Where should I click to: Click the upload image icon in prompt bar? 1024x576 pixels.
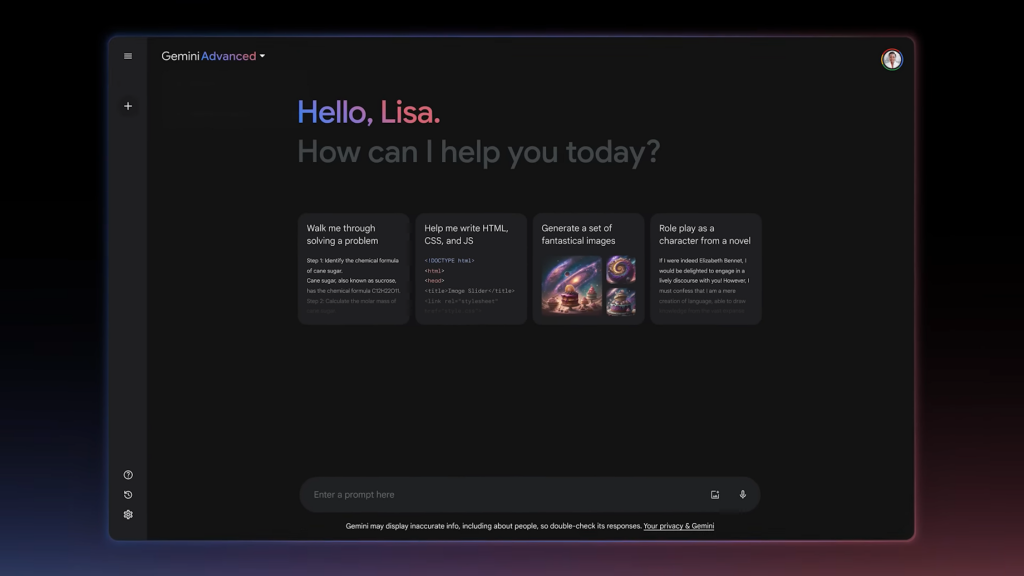715,495
